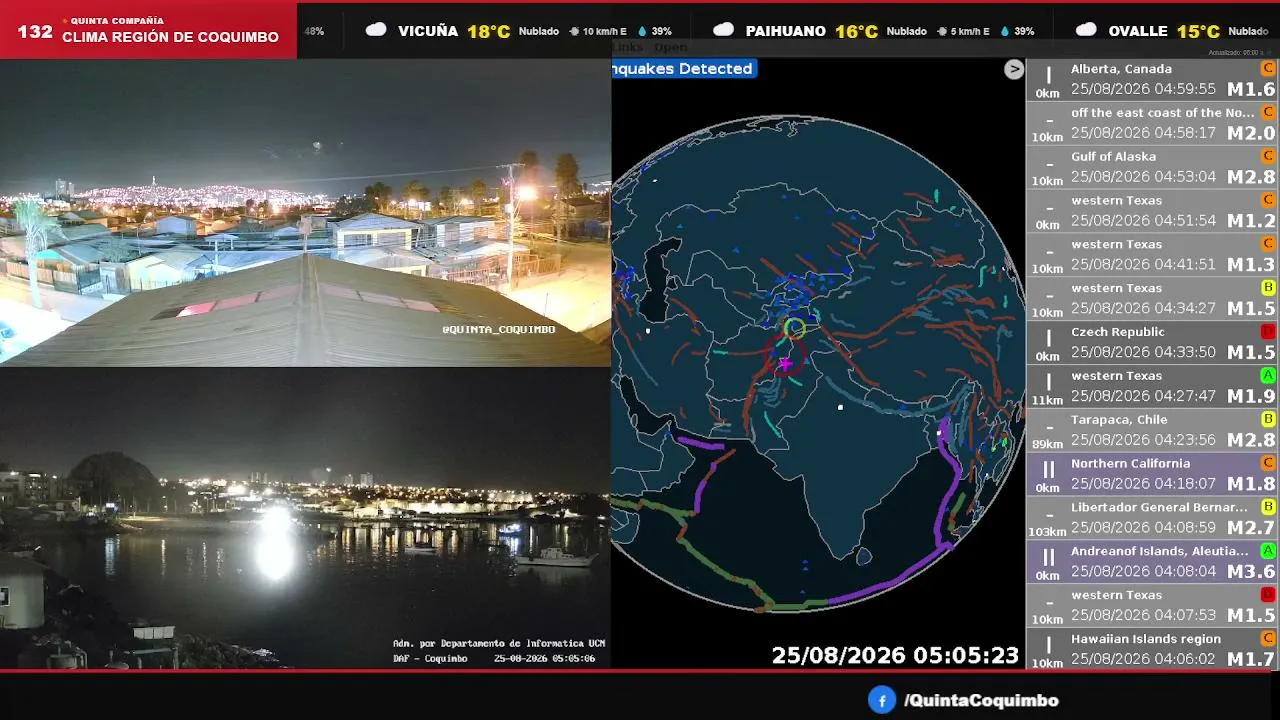1280x720 pixels.
Task: Click the Earthquakes Detected header label
Action: pyautogui.click(x=684, y=69)
